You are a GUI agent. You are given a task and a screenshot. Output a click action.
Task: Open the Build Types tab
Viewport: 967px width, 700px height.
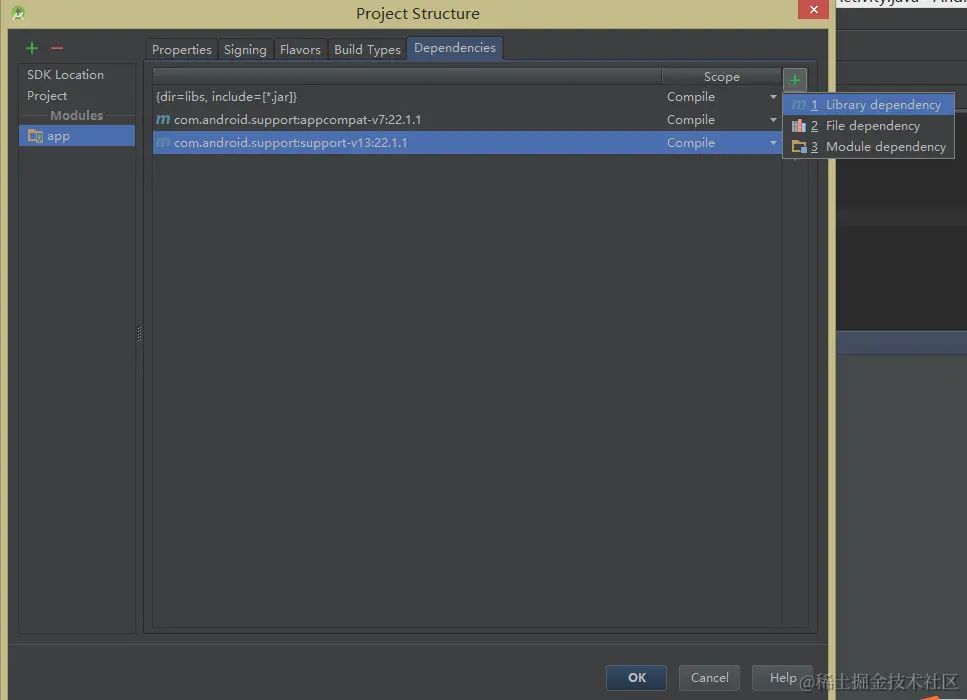pos(367,49)
